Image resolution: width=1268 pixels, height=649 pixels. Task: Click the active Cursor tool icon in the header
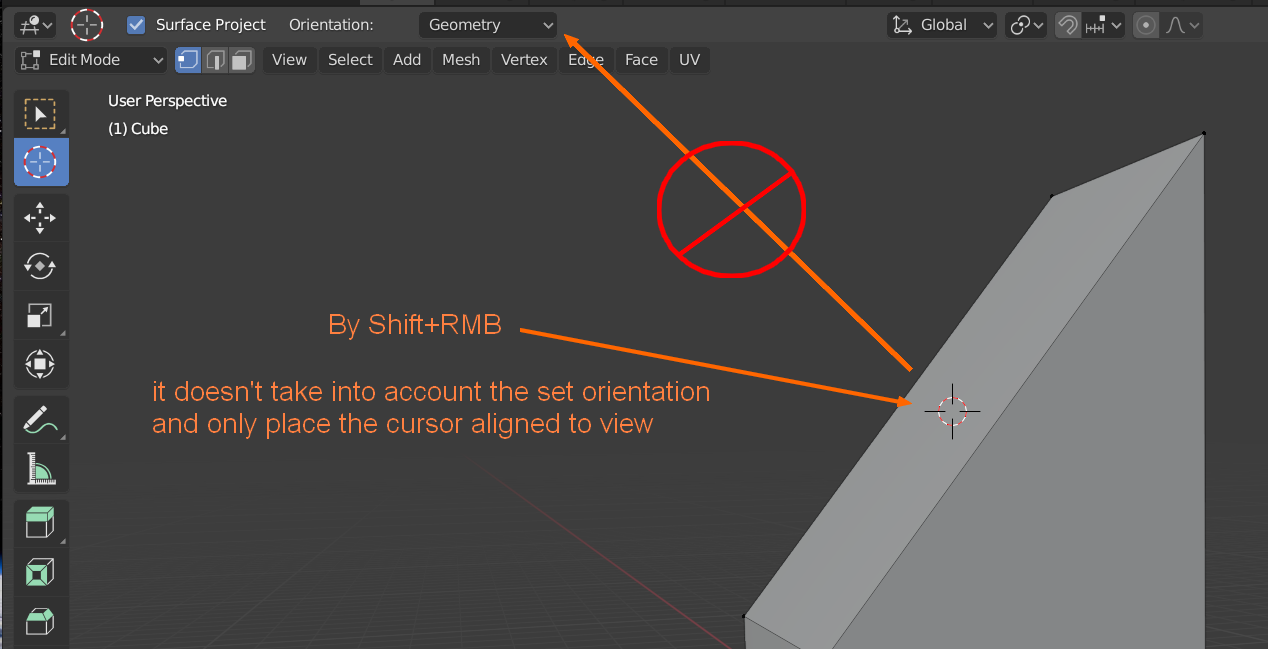tap(88, 24)
